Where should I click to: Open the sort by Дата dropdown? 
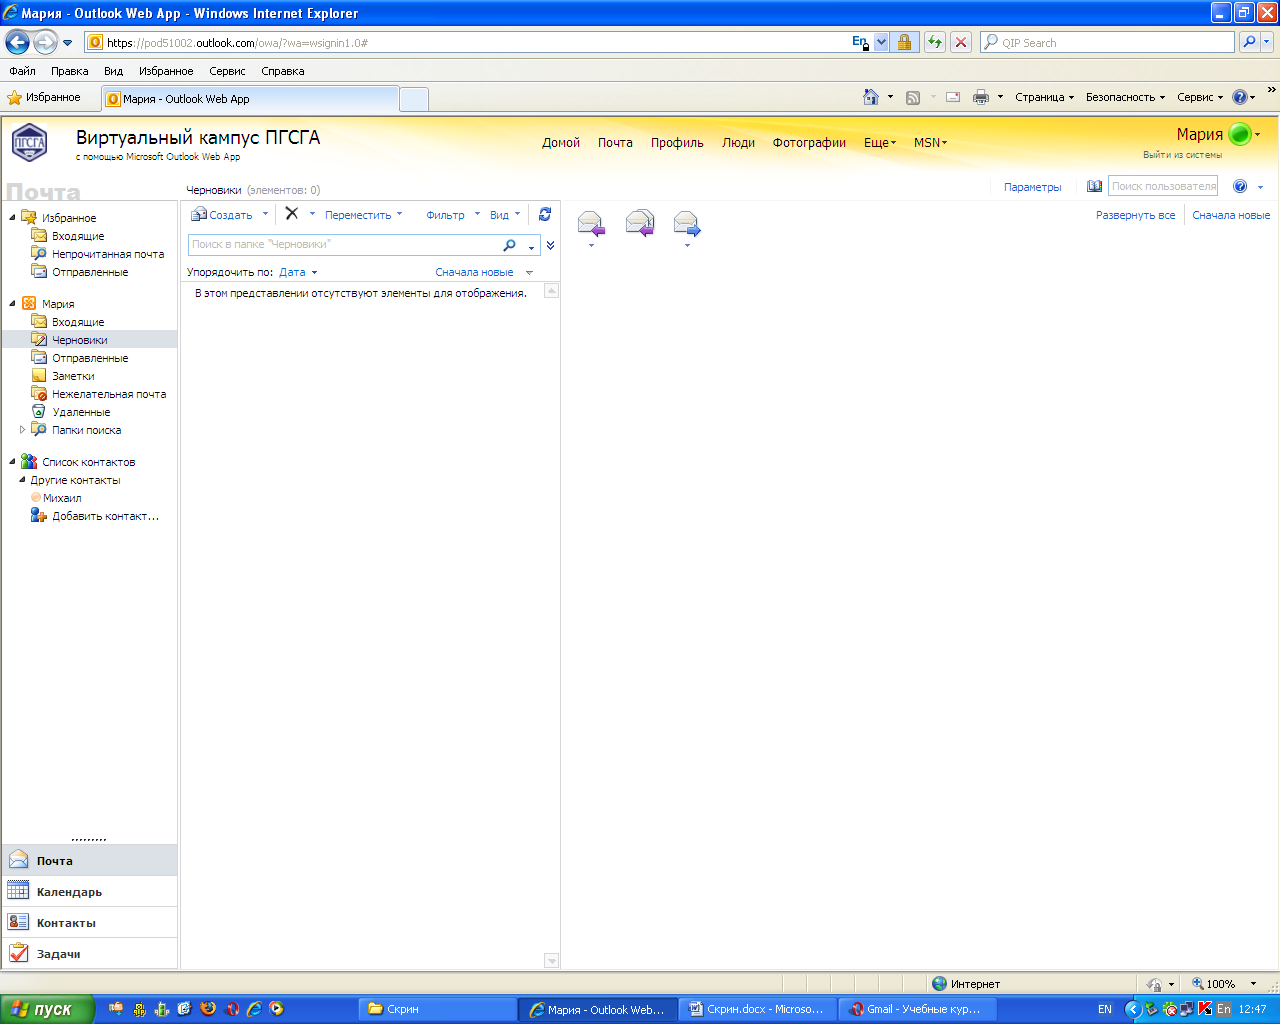(298, 272)
